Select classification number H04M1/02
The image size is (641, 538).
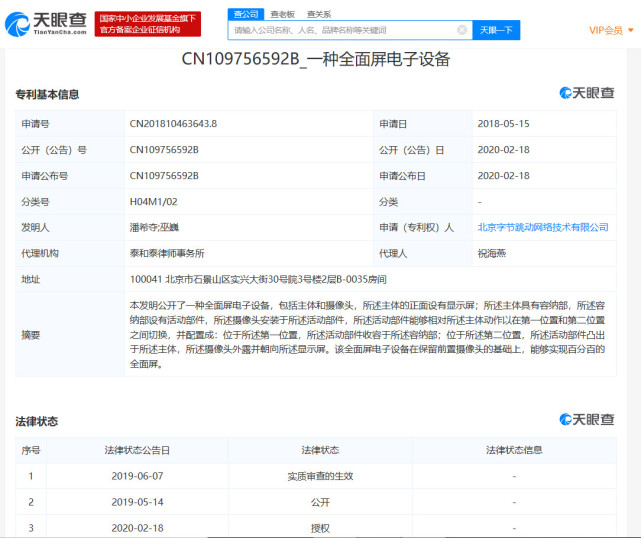pos(153,202)
